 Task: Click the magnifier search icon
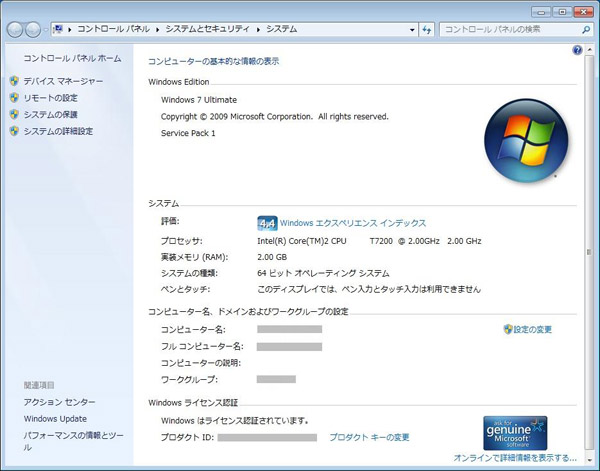[586, 29]
